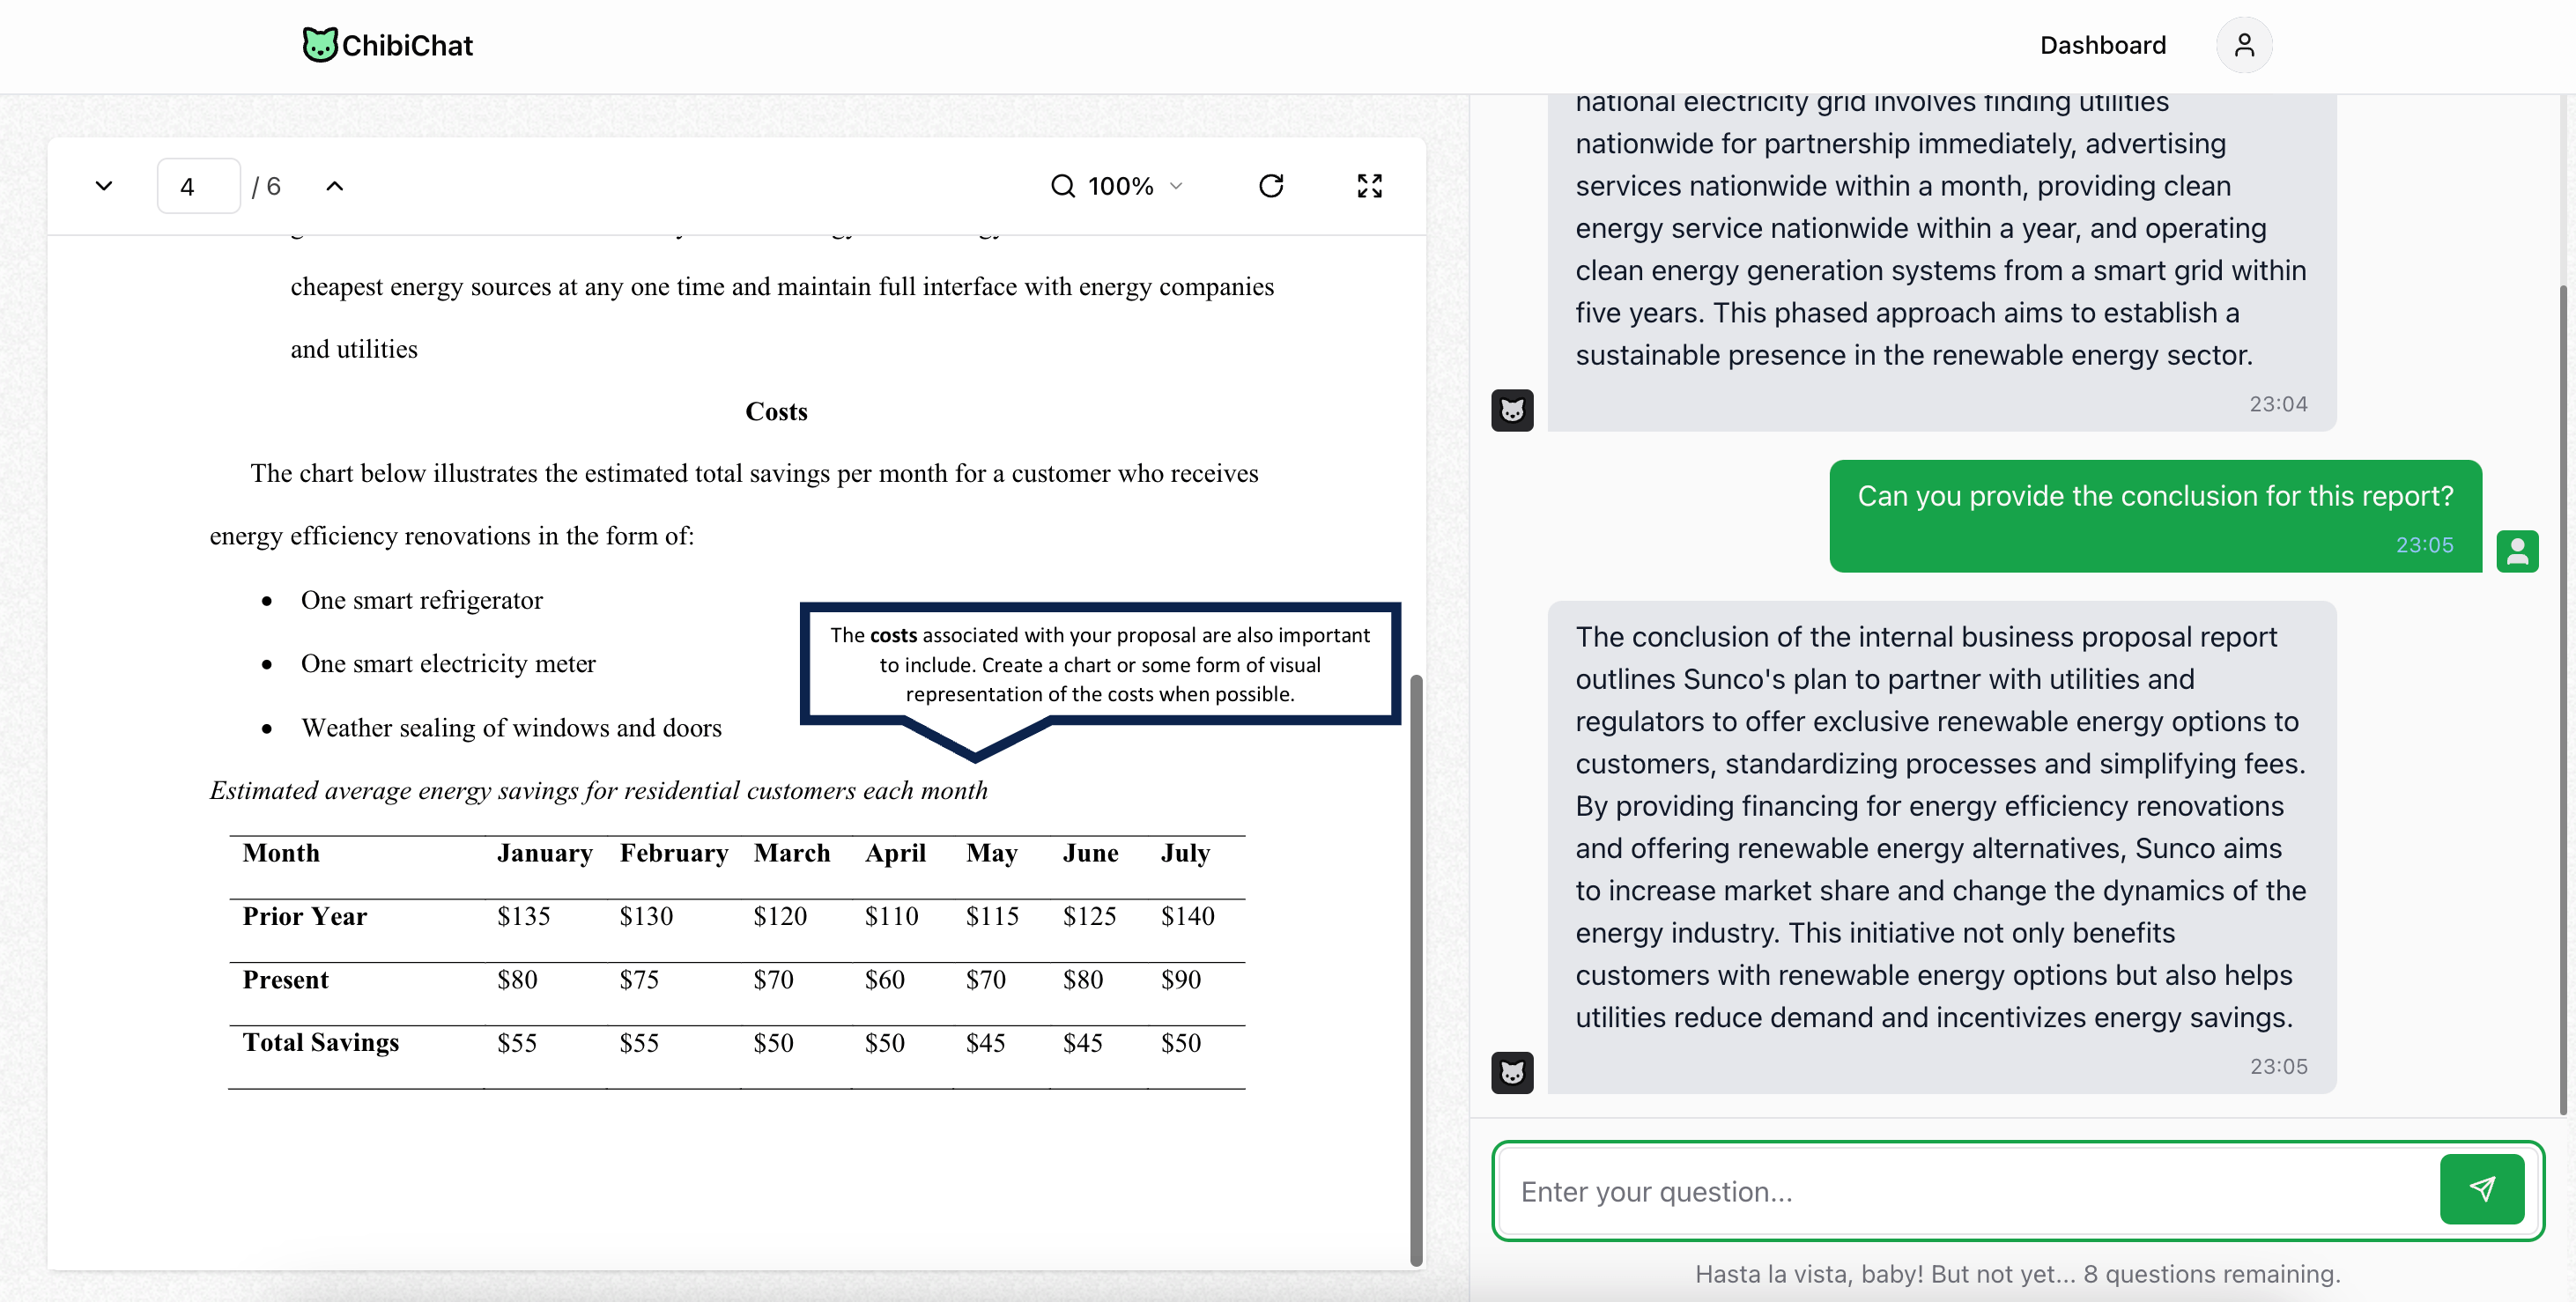The width and height of the screenshot is (2576, 1302).
Task: Open fullscreen view of the document
Action: click(1370, 186)
